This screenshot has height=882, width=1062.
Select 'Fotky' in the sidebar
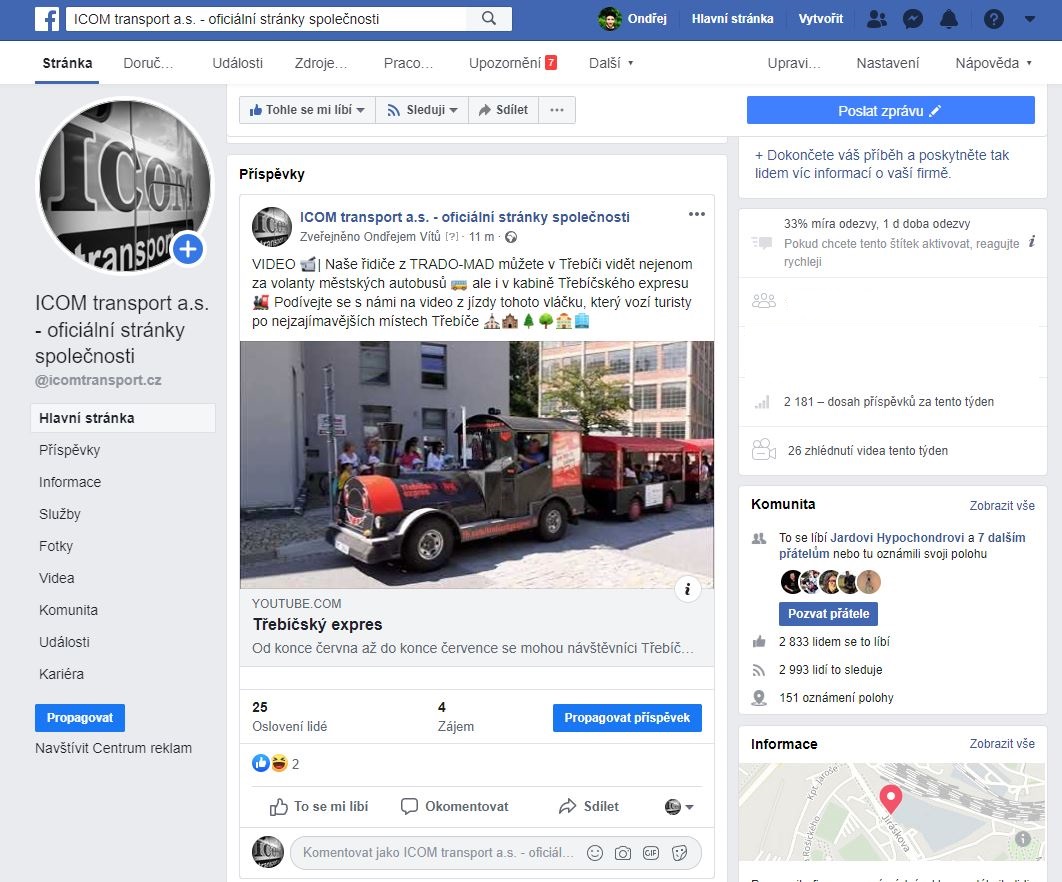(56, 546)
